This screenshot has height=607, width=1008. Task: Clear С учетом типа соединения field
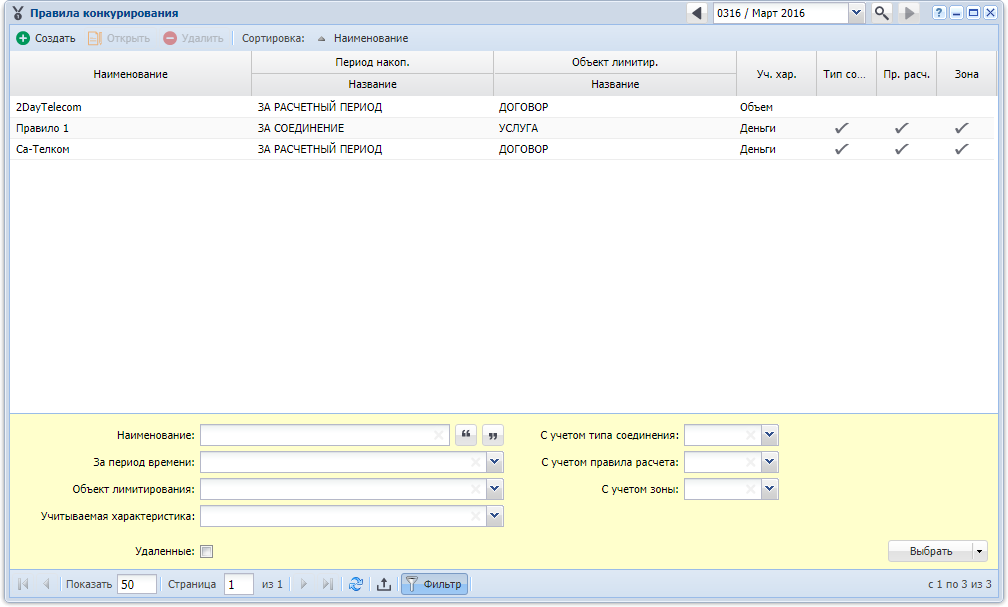click(750, 435)
